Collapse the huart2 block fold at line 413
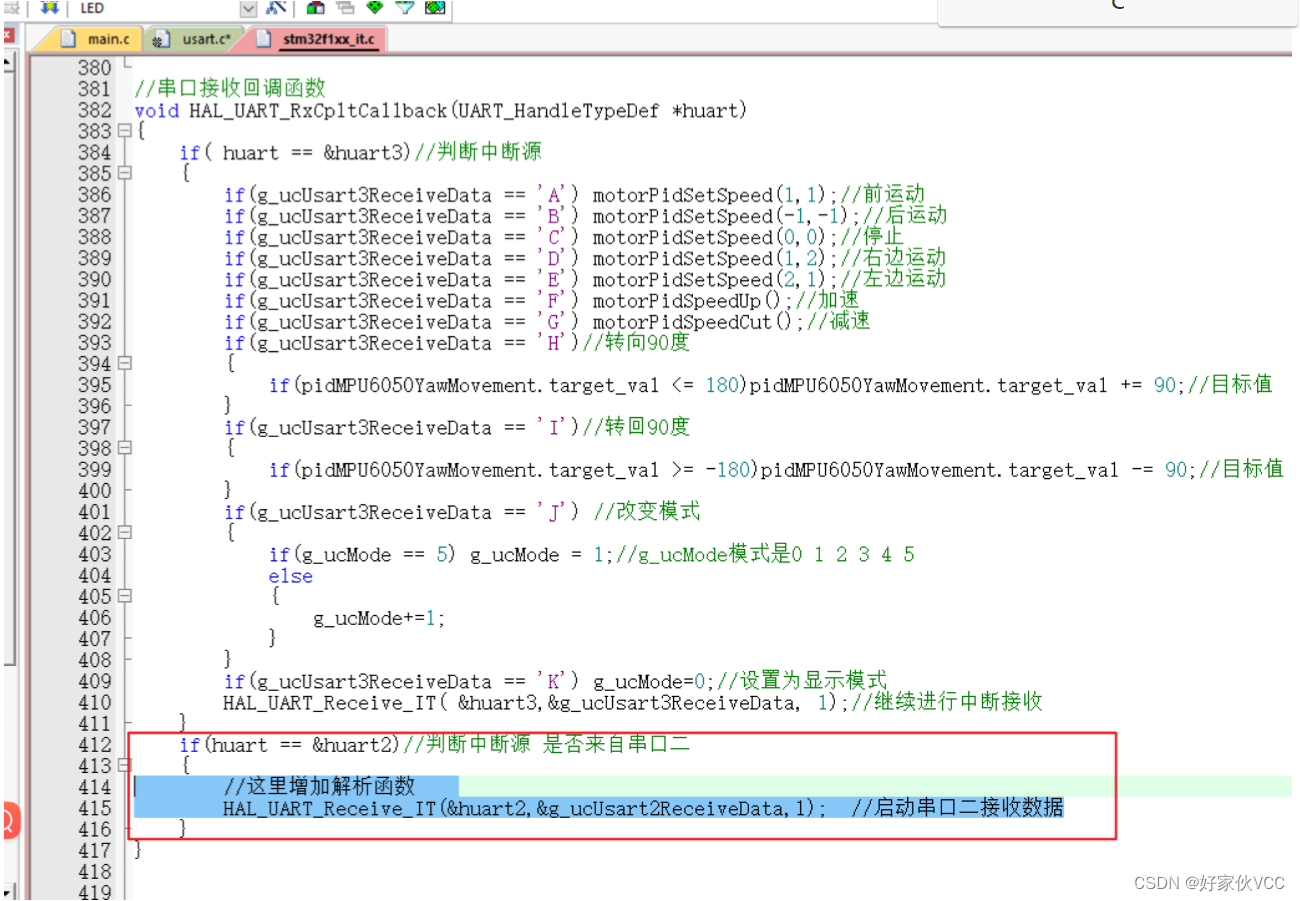The width and height of the screenshot is (1300, 901). point(124,766)
